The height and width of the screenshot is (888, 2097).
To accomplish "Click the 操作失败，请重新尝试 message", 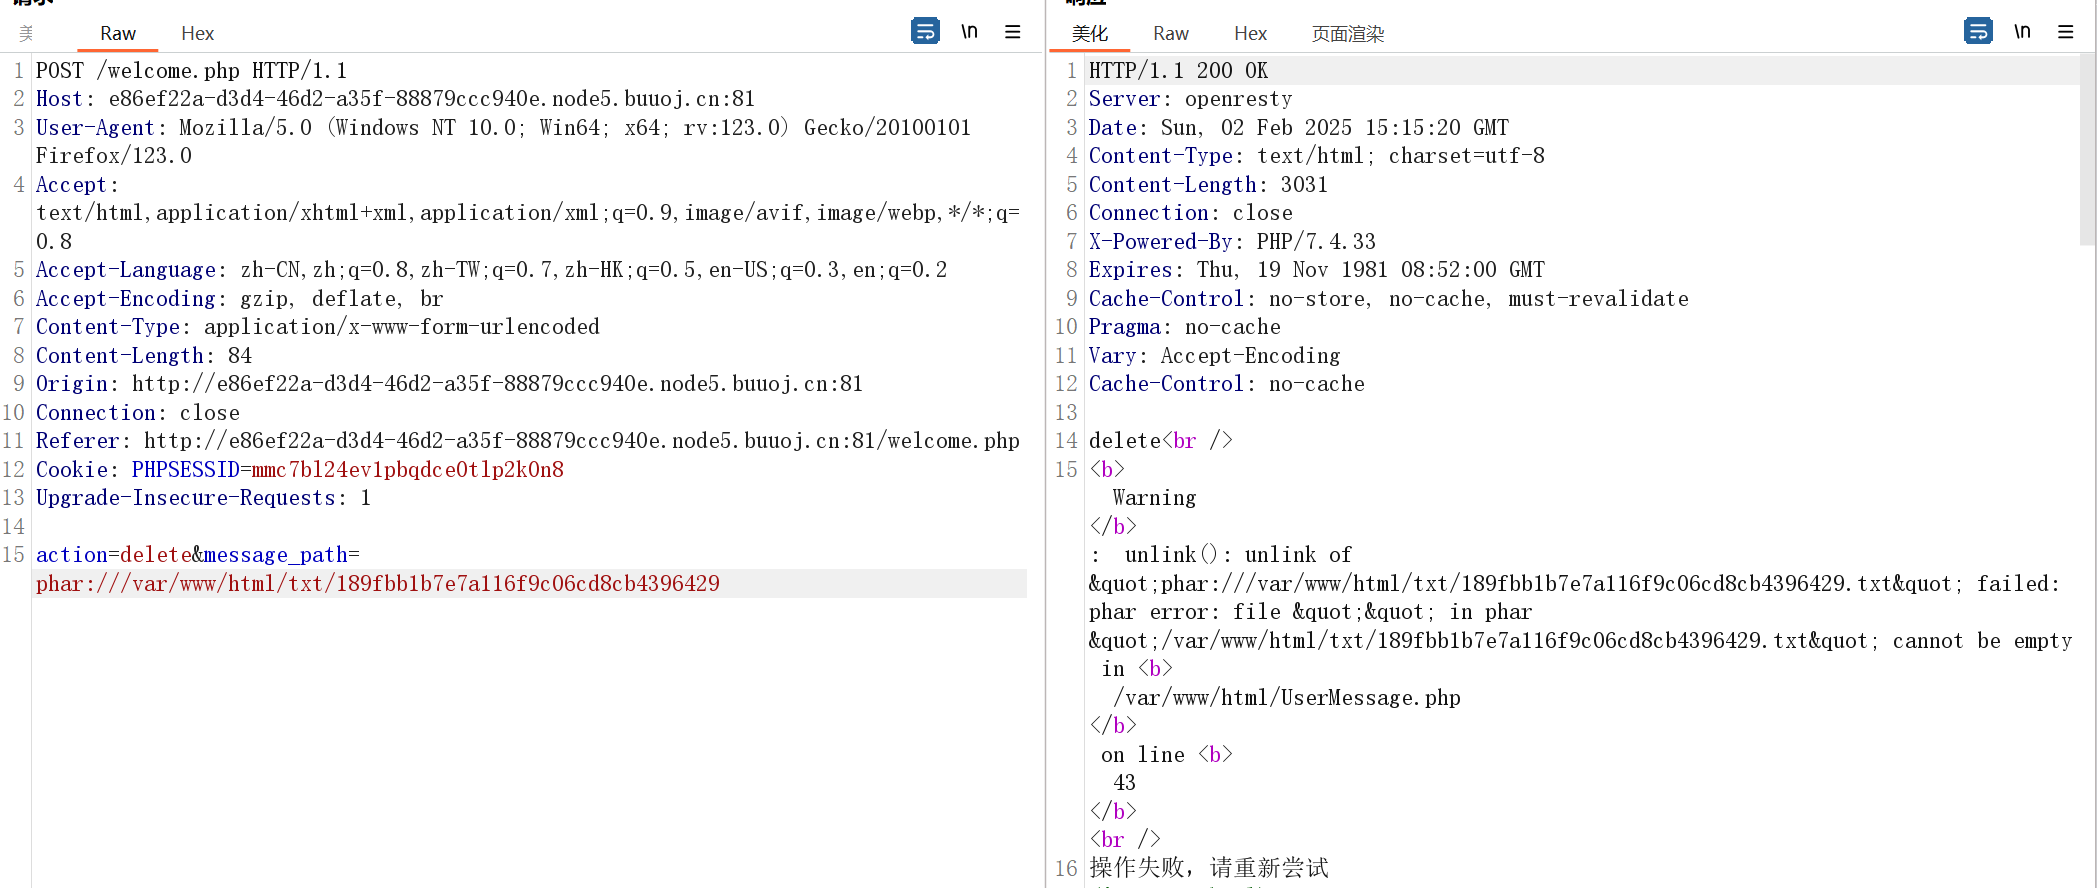I will point(1209,868).
